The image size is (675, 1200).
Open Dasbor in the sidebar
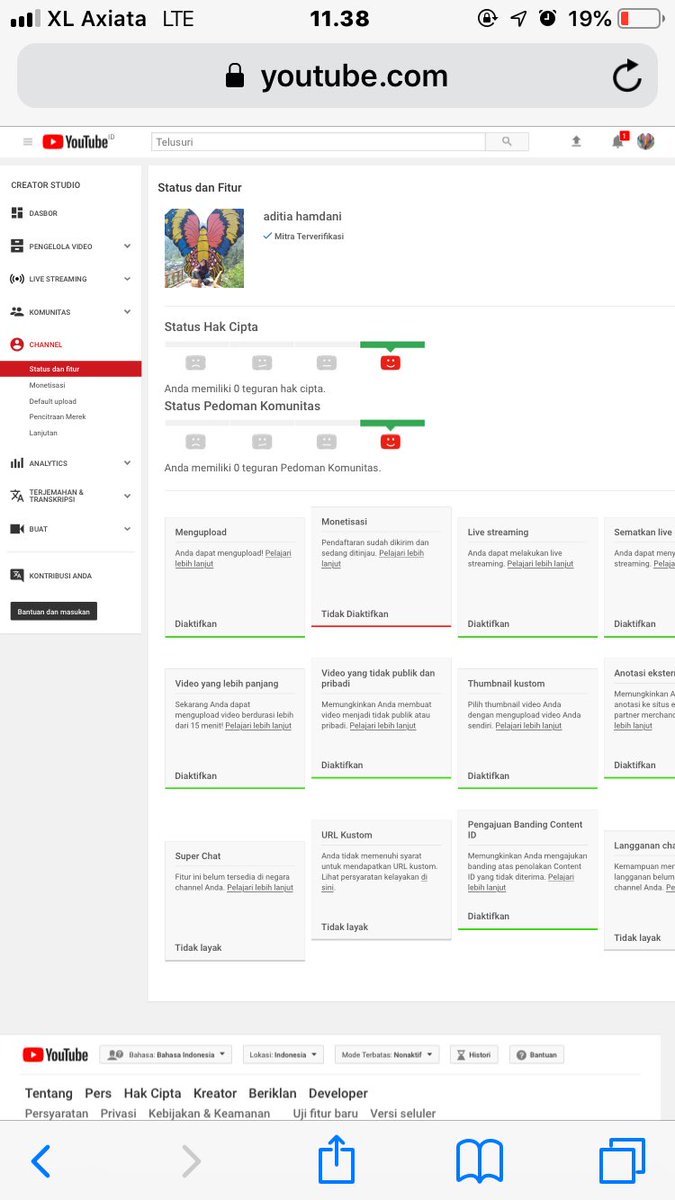coord(43,213)
